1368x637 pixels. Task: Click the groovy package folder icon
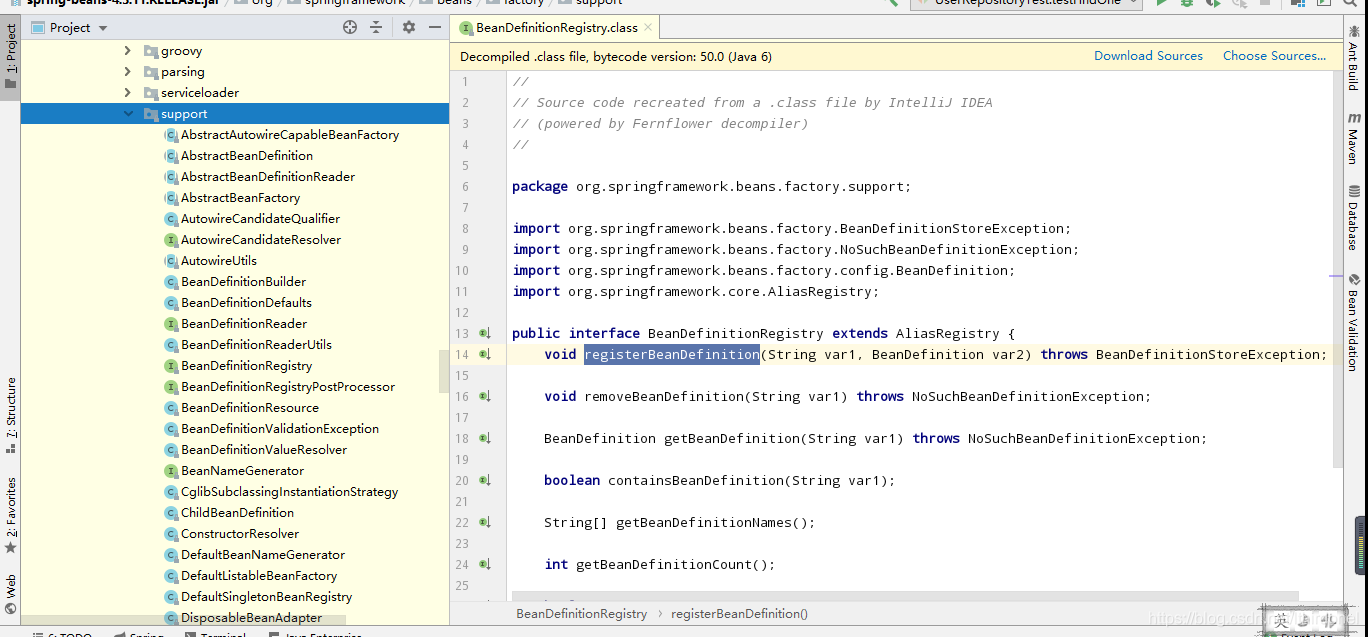(x=151, y=51)
